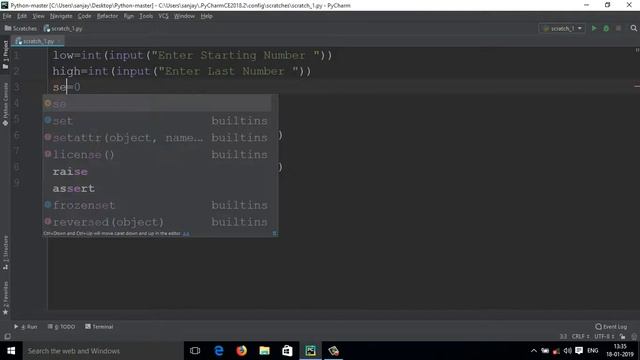Viewport: 640px width, 360px height.
Task: Open the notification center icon
Action: click(579, 351)
